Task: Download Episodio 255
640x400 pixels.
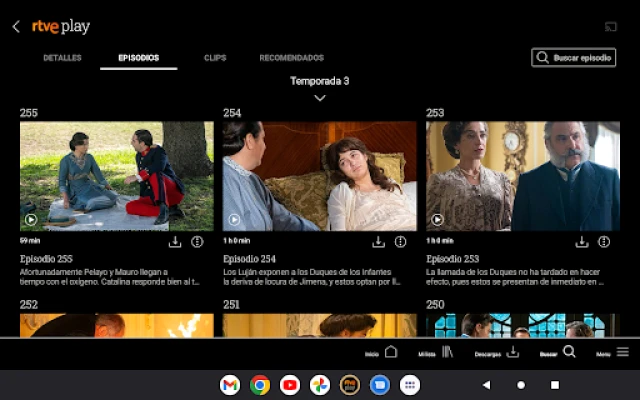Action: pyautogui.click(x=175, y=242)
